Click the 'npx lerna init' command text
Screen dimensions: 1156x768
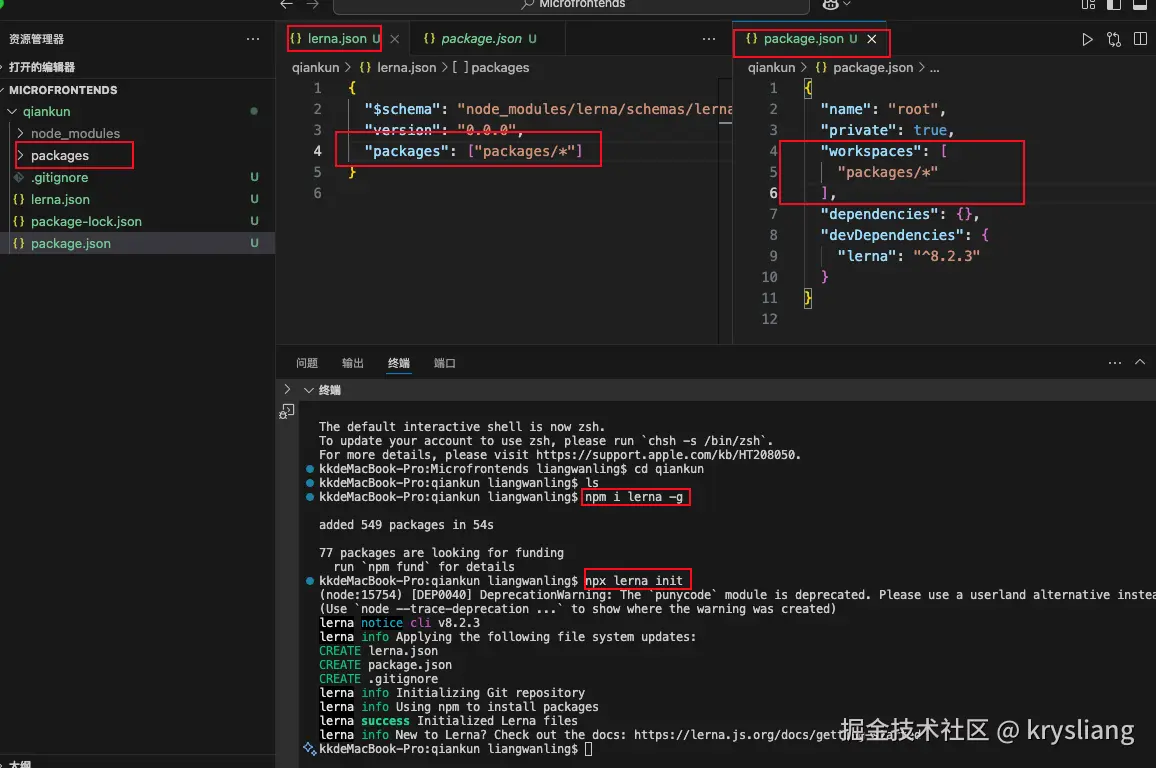(634, 581)
